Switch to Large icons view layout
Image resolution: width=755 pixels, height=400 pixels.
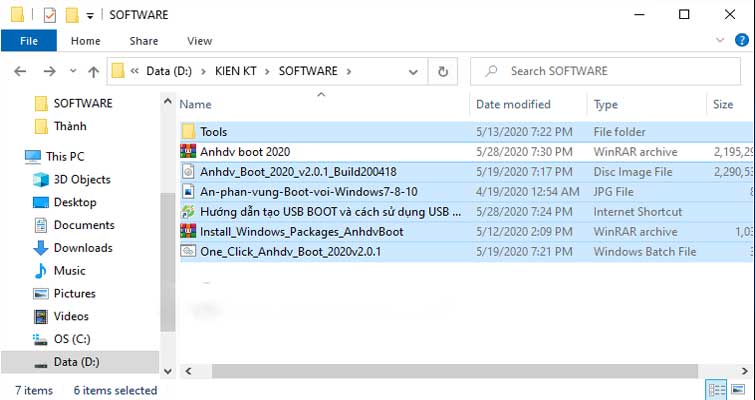coord(738,390)
